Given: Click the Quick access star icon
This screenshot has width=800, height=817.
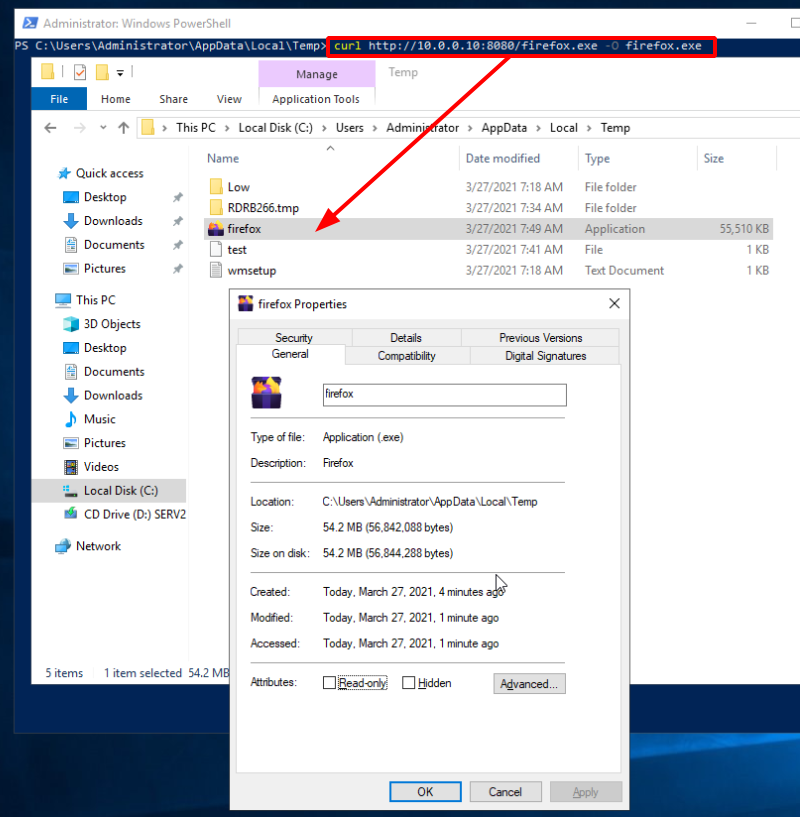Looking at the screenshot, I should (x=64, y=173).
